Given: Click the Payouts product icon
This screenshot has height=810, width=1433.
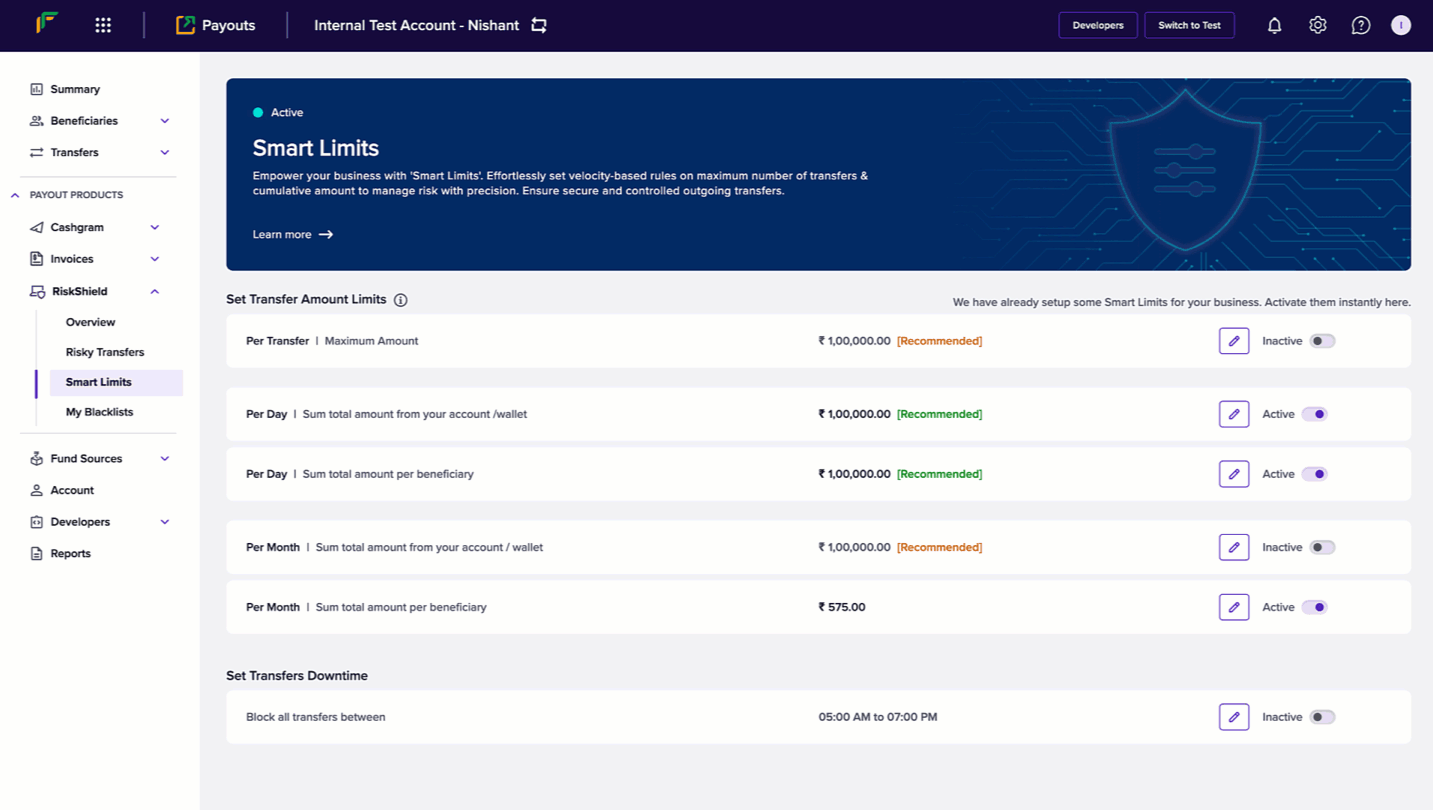Looking at the screenshot, I should (185, 25).
